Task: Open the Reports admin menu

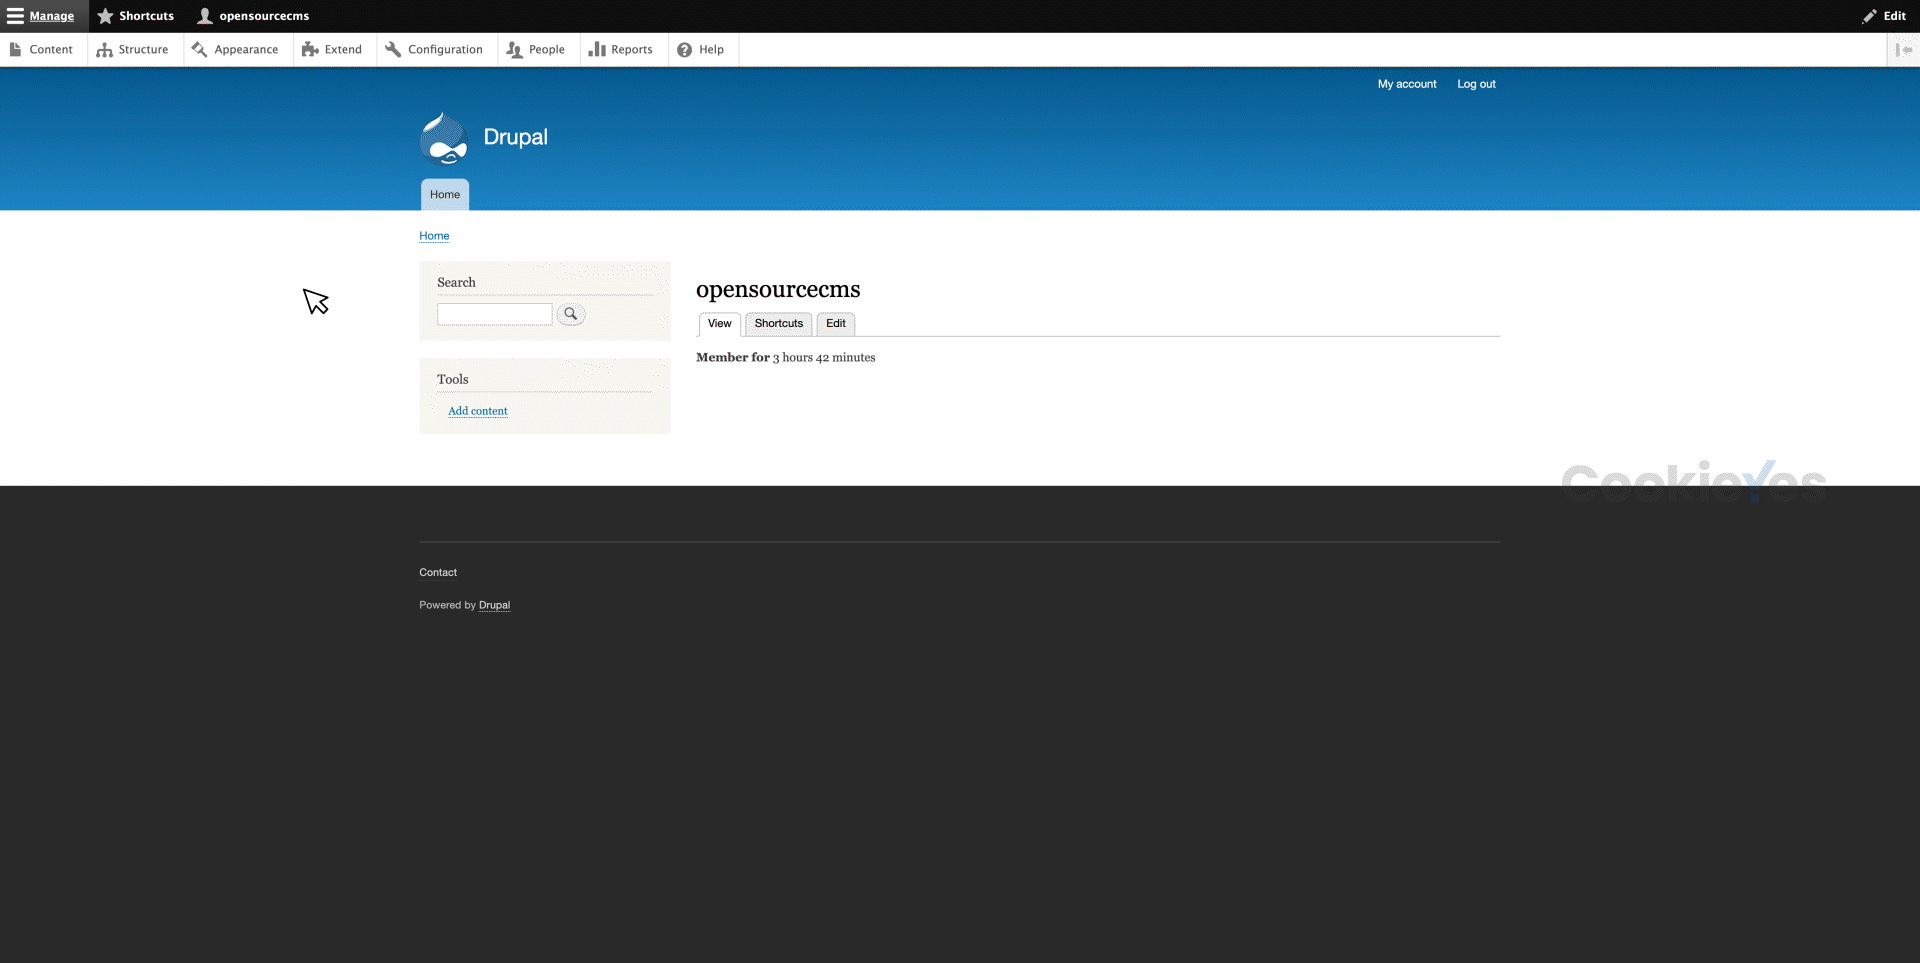Action: [x=622, y=49]
